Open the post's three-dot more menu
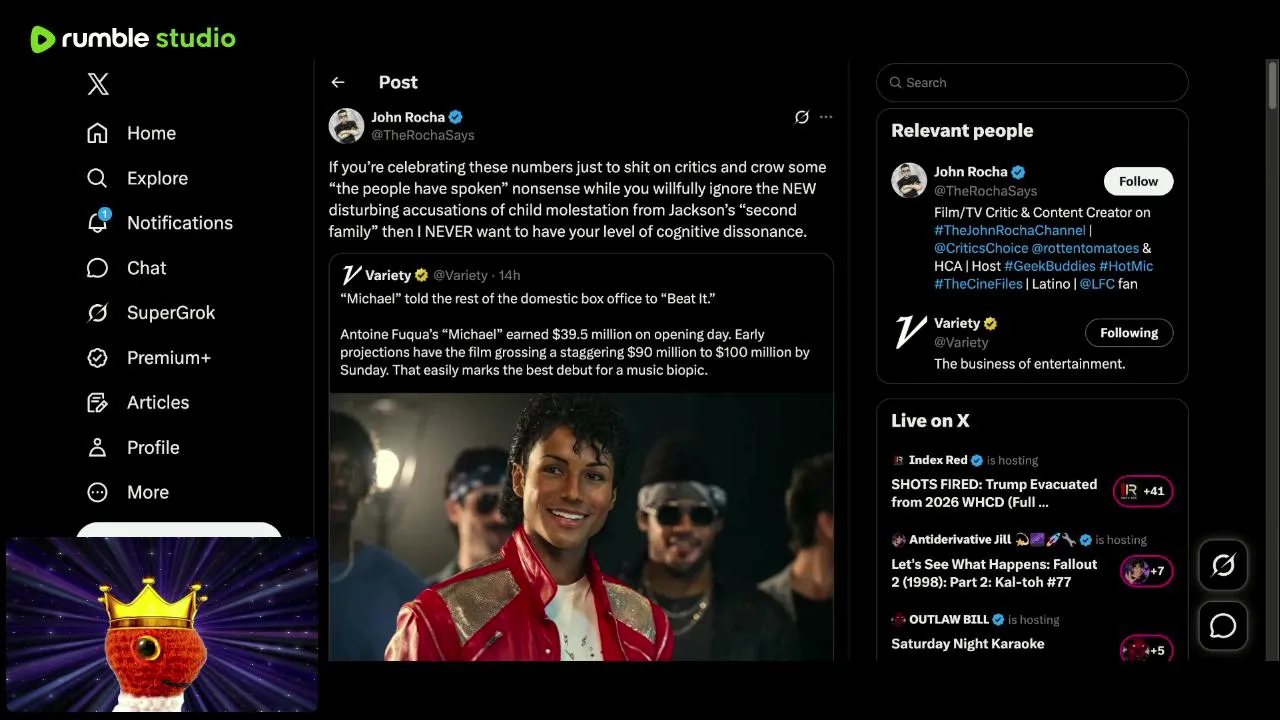The height and width of the screenshot is (720, 1280). tap(826, 117)
